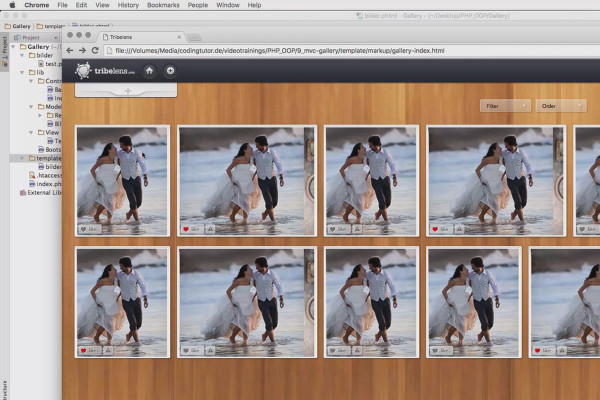Screen dimensions: 600x400
Task: Go back with browser back arrow
Action: click(70, 51)
